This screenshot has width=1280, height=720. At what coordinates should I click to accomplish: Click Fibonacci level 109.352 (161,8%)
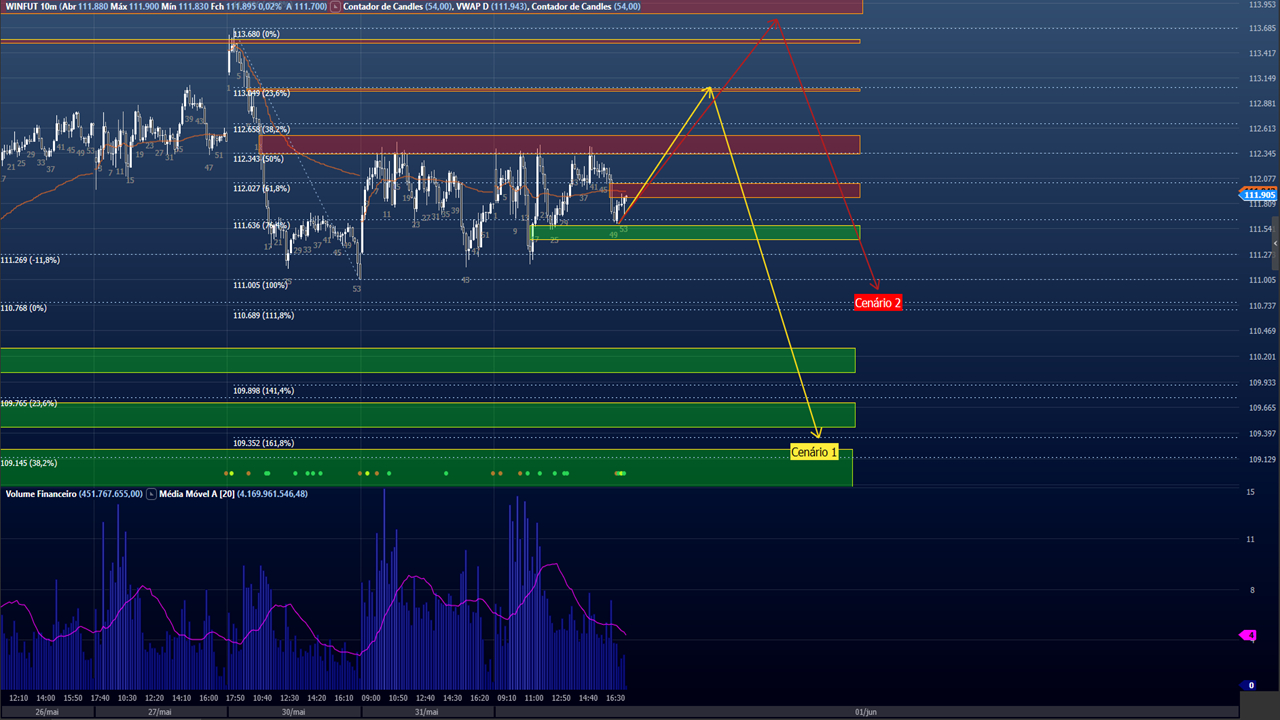[x=263, y=443]
